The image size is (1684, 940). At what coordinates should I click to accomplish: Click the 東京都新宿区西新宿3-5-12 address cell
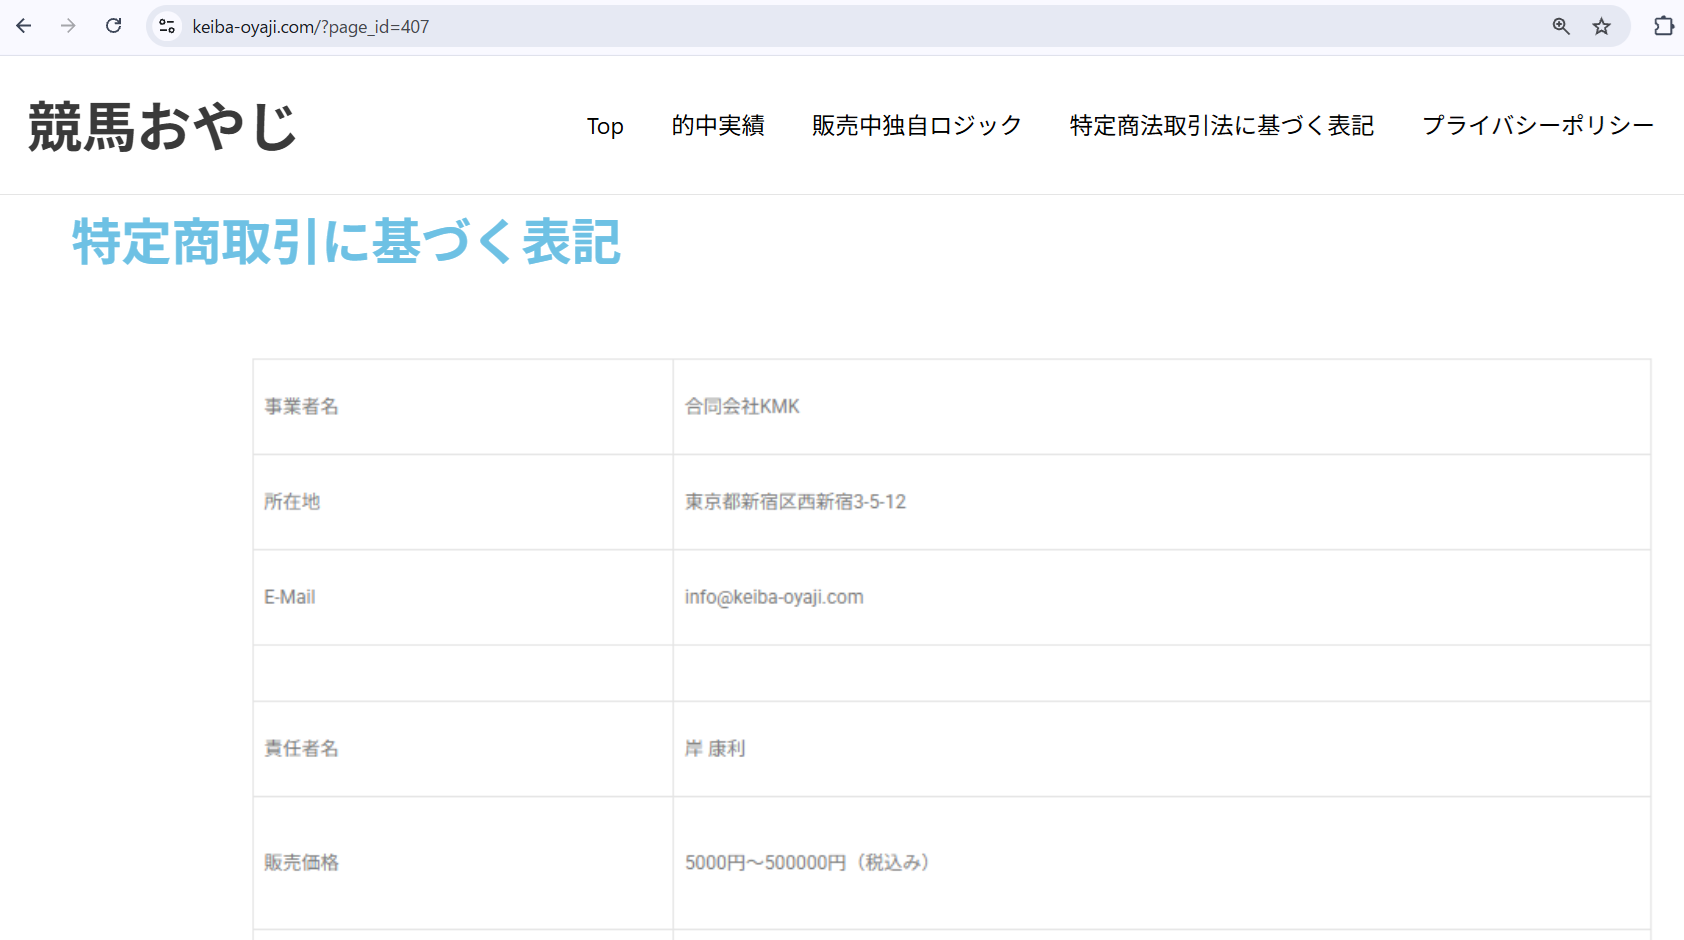795,502
